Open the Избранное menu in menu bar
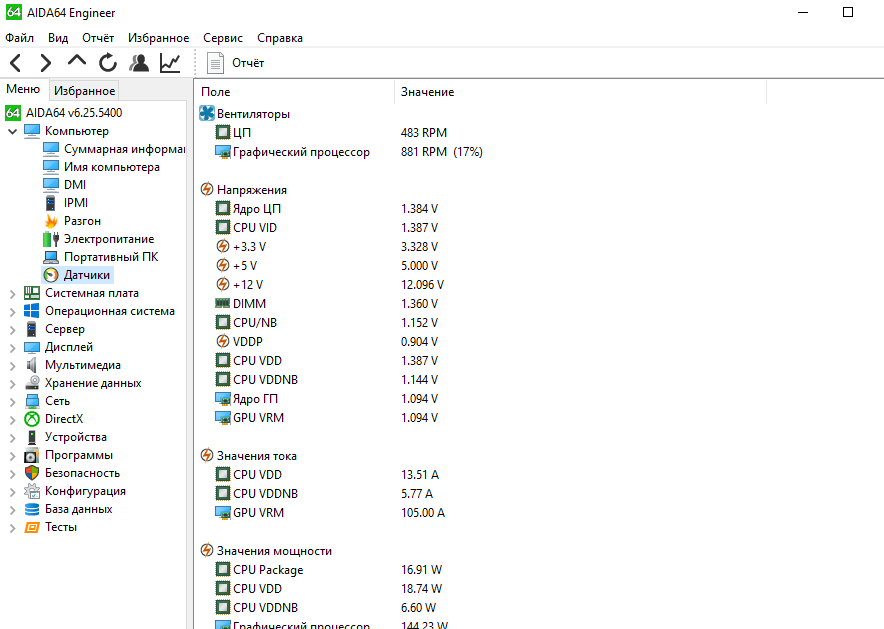This screenshot has height=629, width=884. [158, 38]
